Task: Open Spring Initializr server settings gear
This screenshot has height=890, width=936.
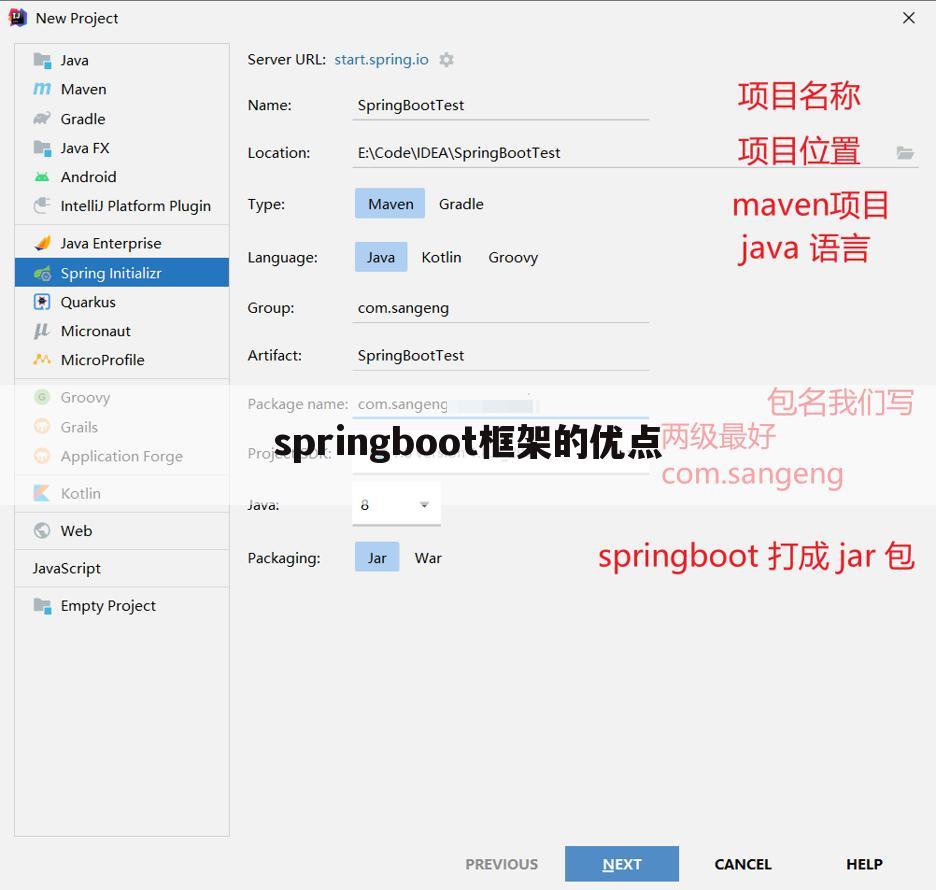Action: pos(446,59)
